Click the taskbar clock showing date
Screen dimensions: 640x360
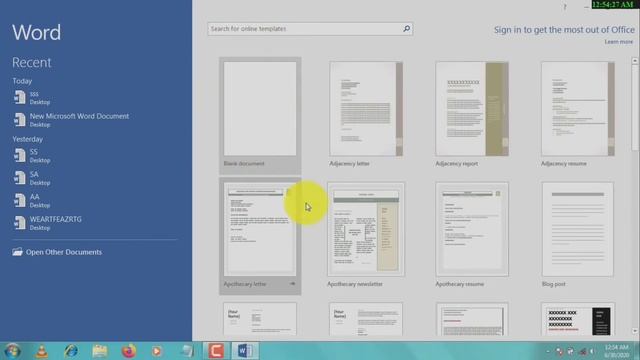point(617,351)
